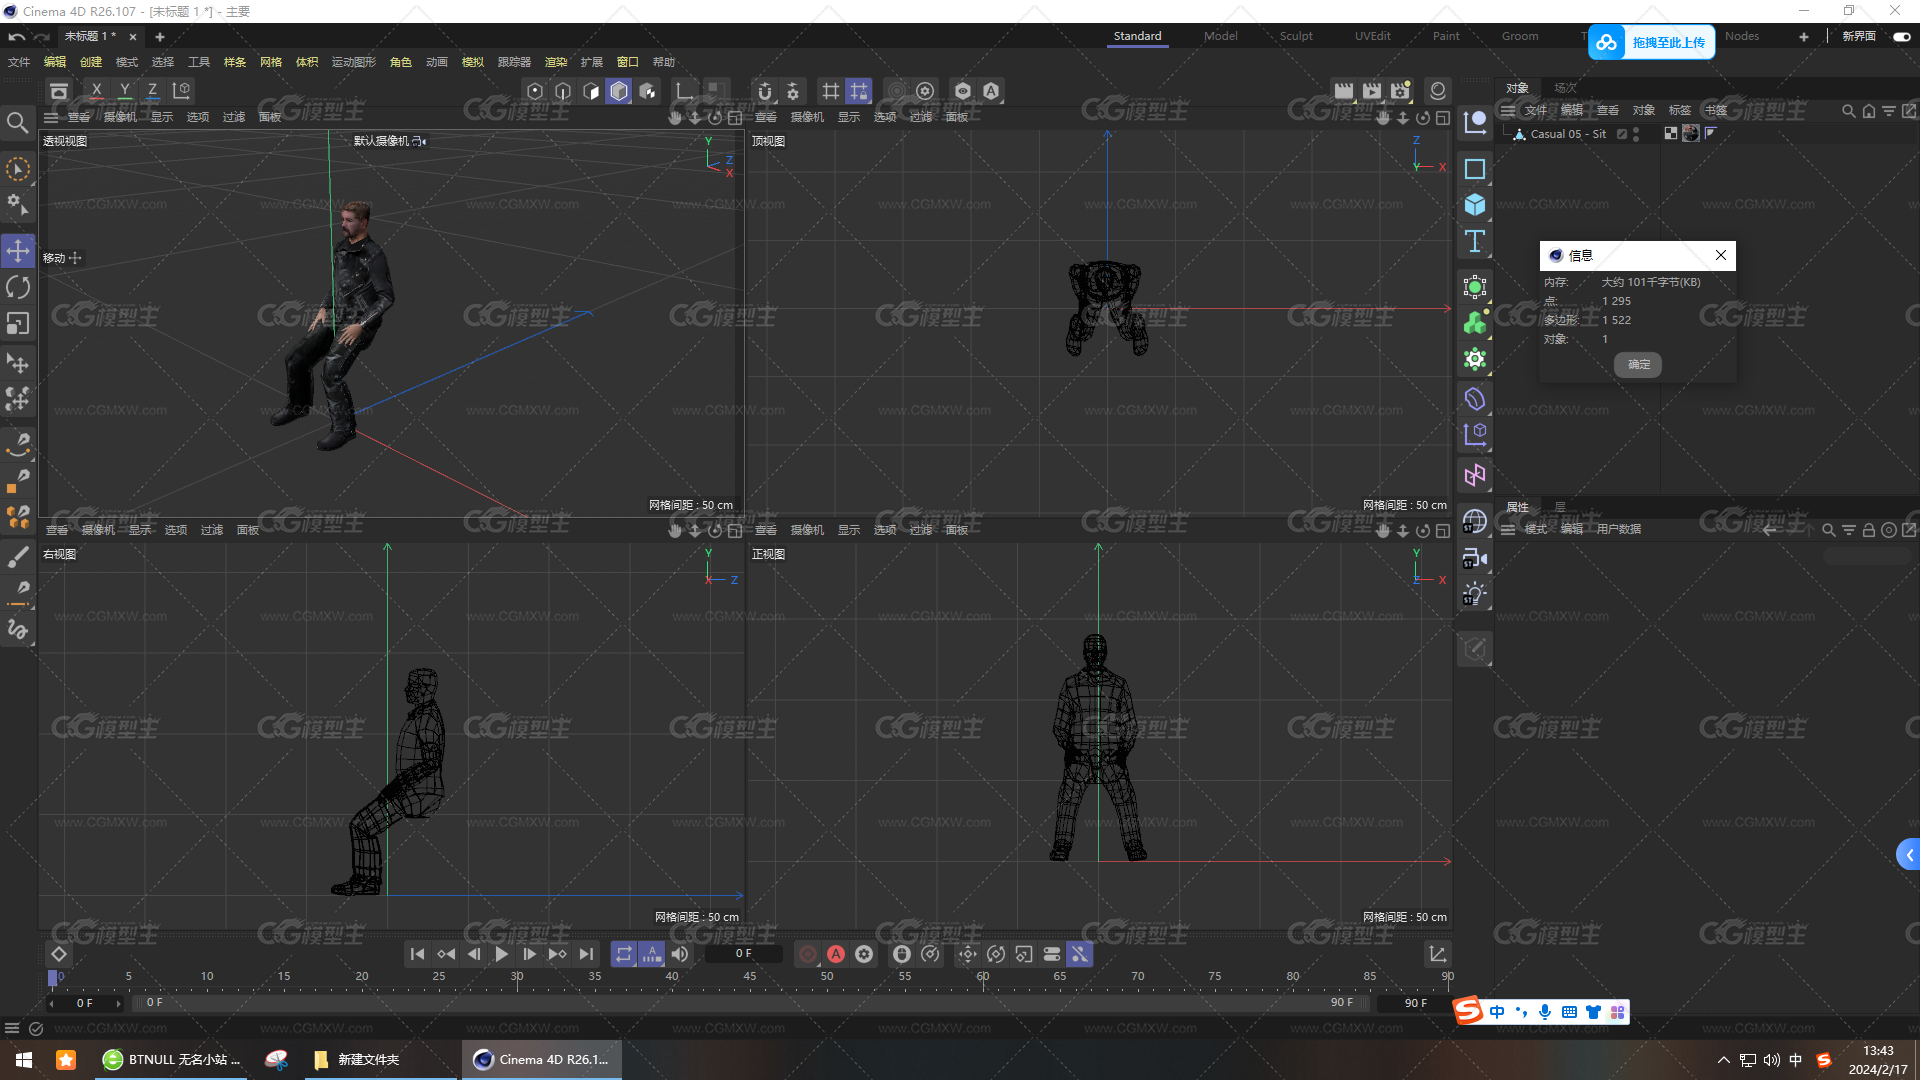The image size is (1920, 1080).
Task: Close the 信息 dialog
Action: (1721, 255)
